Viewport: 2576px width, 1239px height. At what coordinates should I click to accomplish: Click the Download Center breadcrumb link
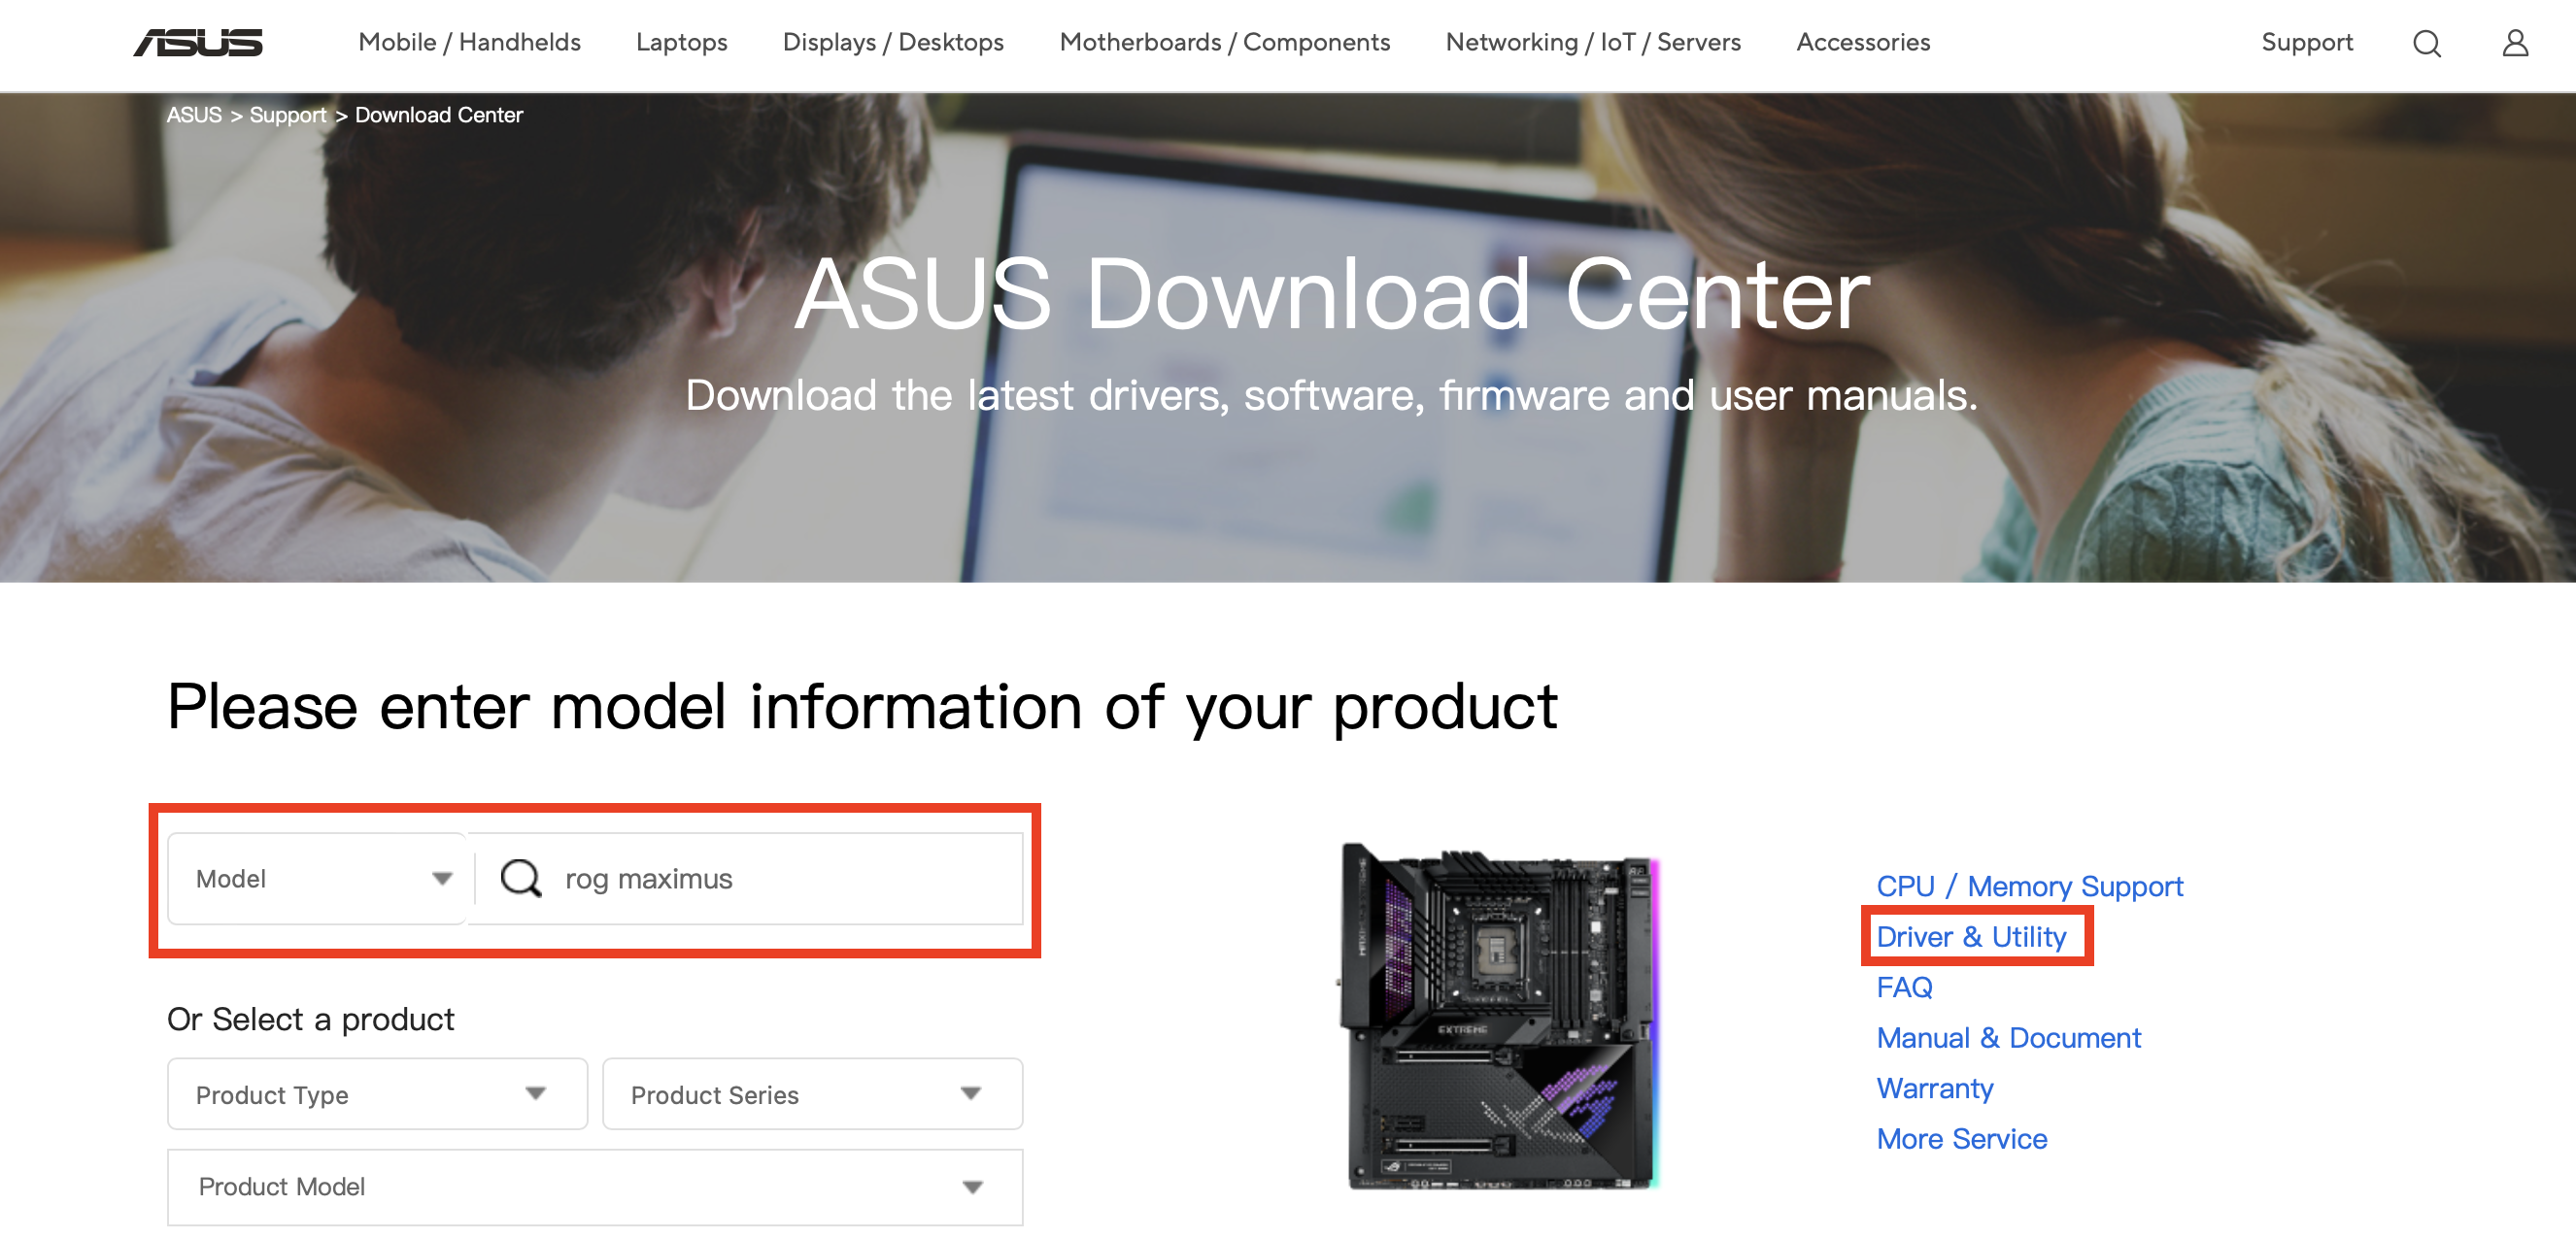click(x=438, y=114)
